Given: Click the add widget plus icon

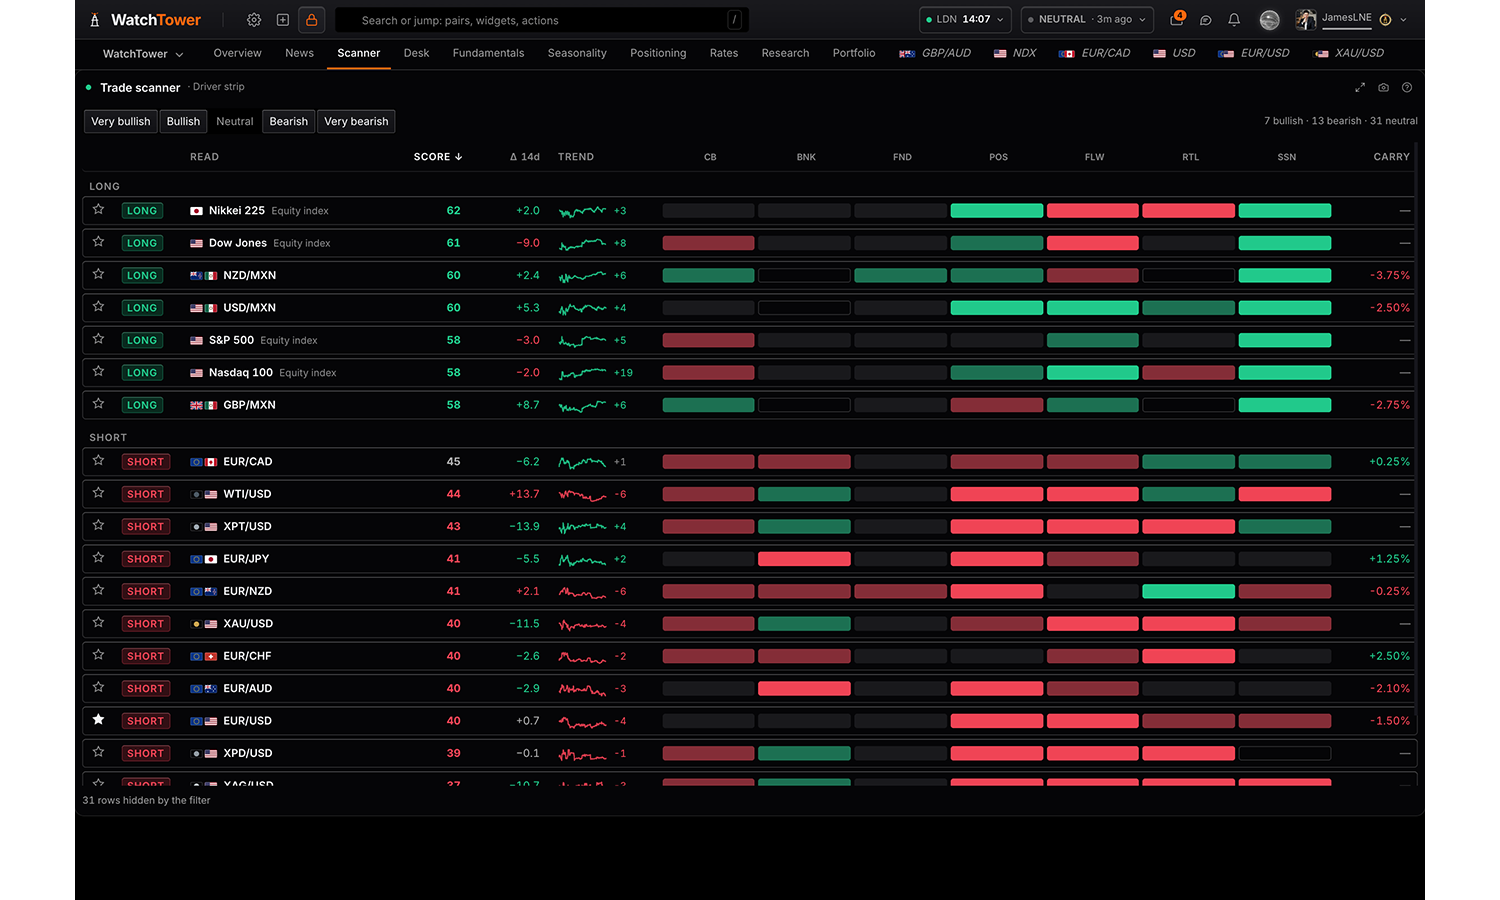Looking at the screenshot, I should tap(283, 20).
